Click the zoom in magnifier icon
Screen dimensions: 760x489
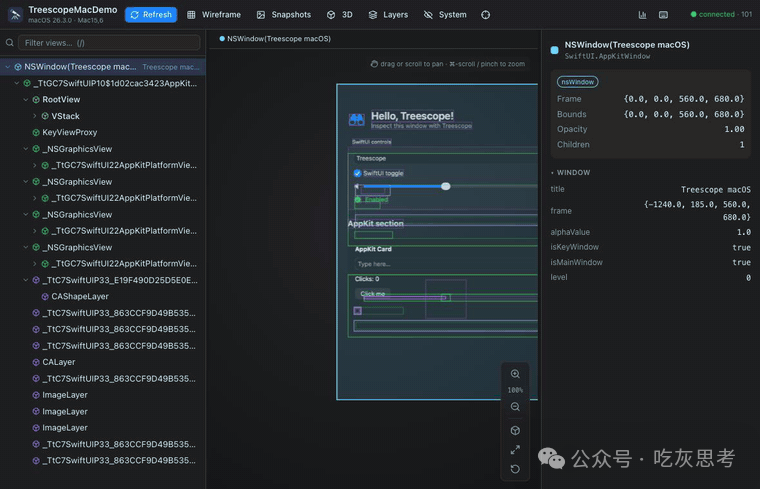tap(515, 374)
